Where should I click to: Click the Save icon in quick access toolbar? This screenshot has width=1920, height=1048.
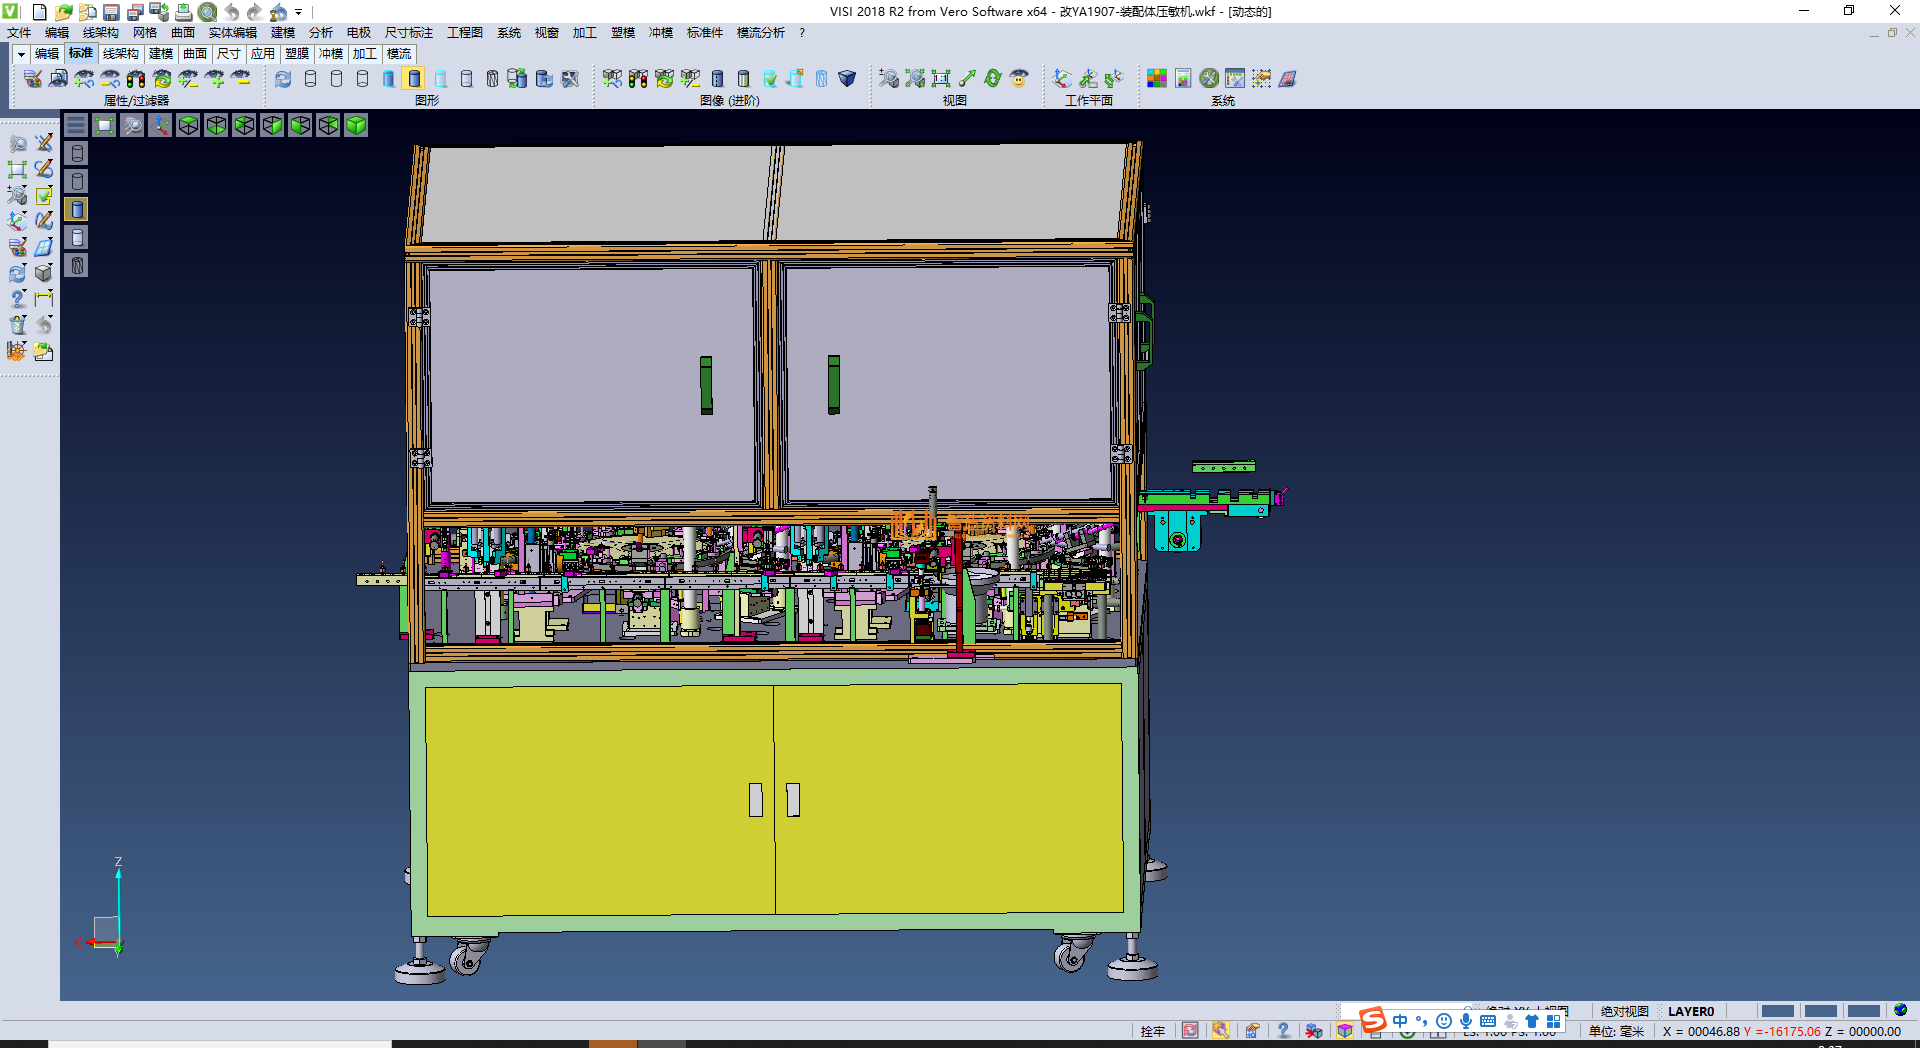click(111, 12)
